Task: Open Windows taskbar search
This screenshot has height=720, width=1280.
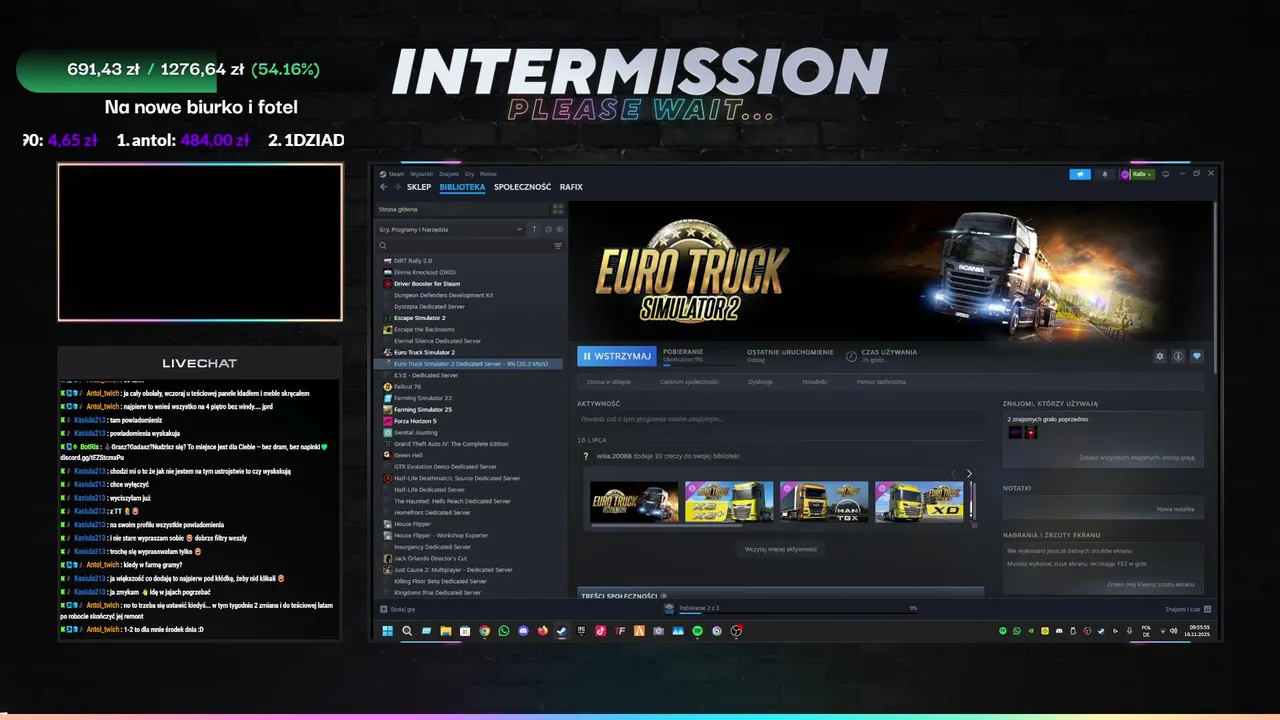Action: pos(407,631)
